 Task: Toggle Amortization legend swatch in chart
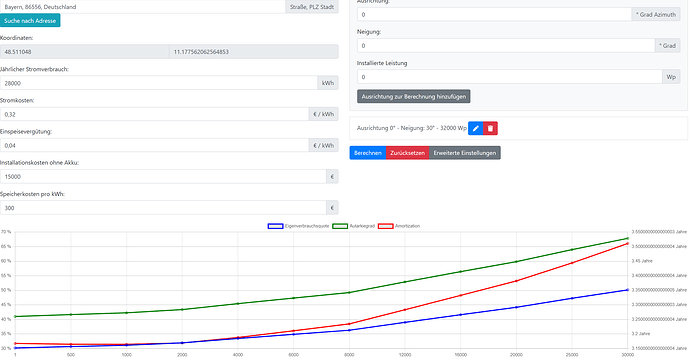pyautogui.click(x=385, y=226)
